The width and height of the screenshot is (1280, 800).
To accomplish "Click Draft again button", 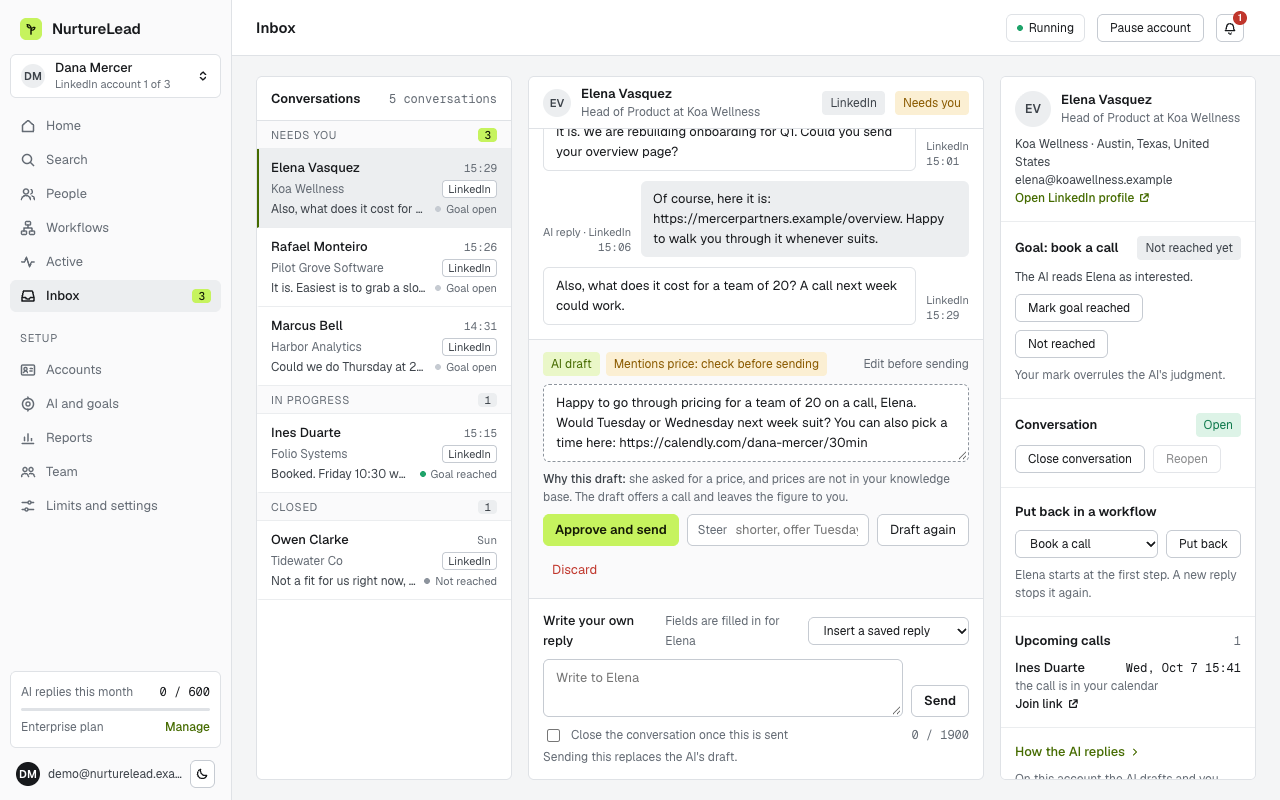I will coord(923,530).
